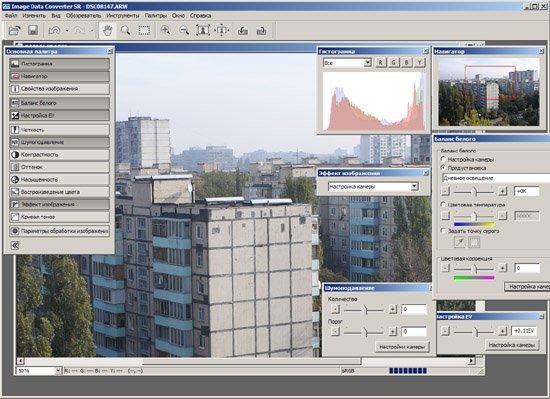The height and width of the screenshot is (399, 550).
Task: Toggle Свойства изображения palette button
Action: click(60, 89)
